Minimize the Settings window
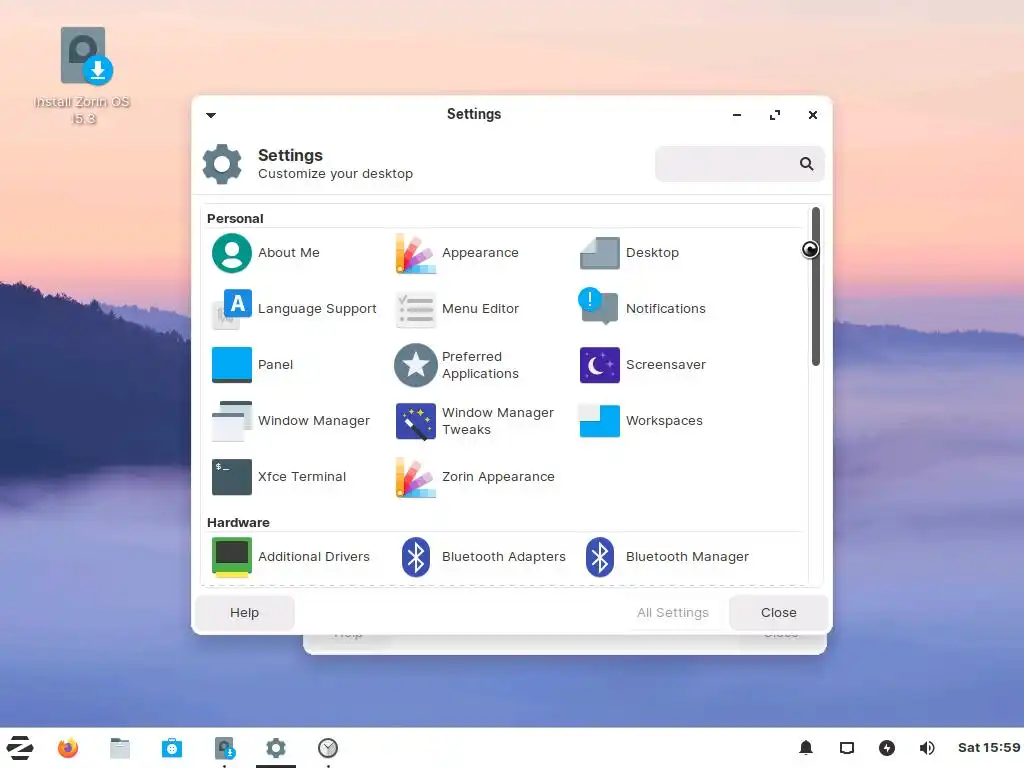1024x768 pixels. coord(737,116)
